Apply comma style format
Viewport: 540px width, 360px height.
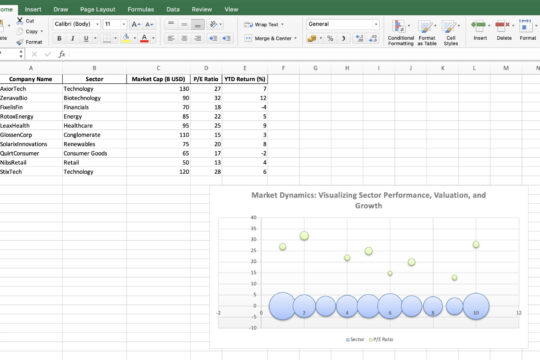click(343, 38)
